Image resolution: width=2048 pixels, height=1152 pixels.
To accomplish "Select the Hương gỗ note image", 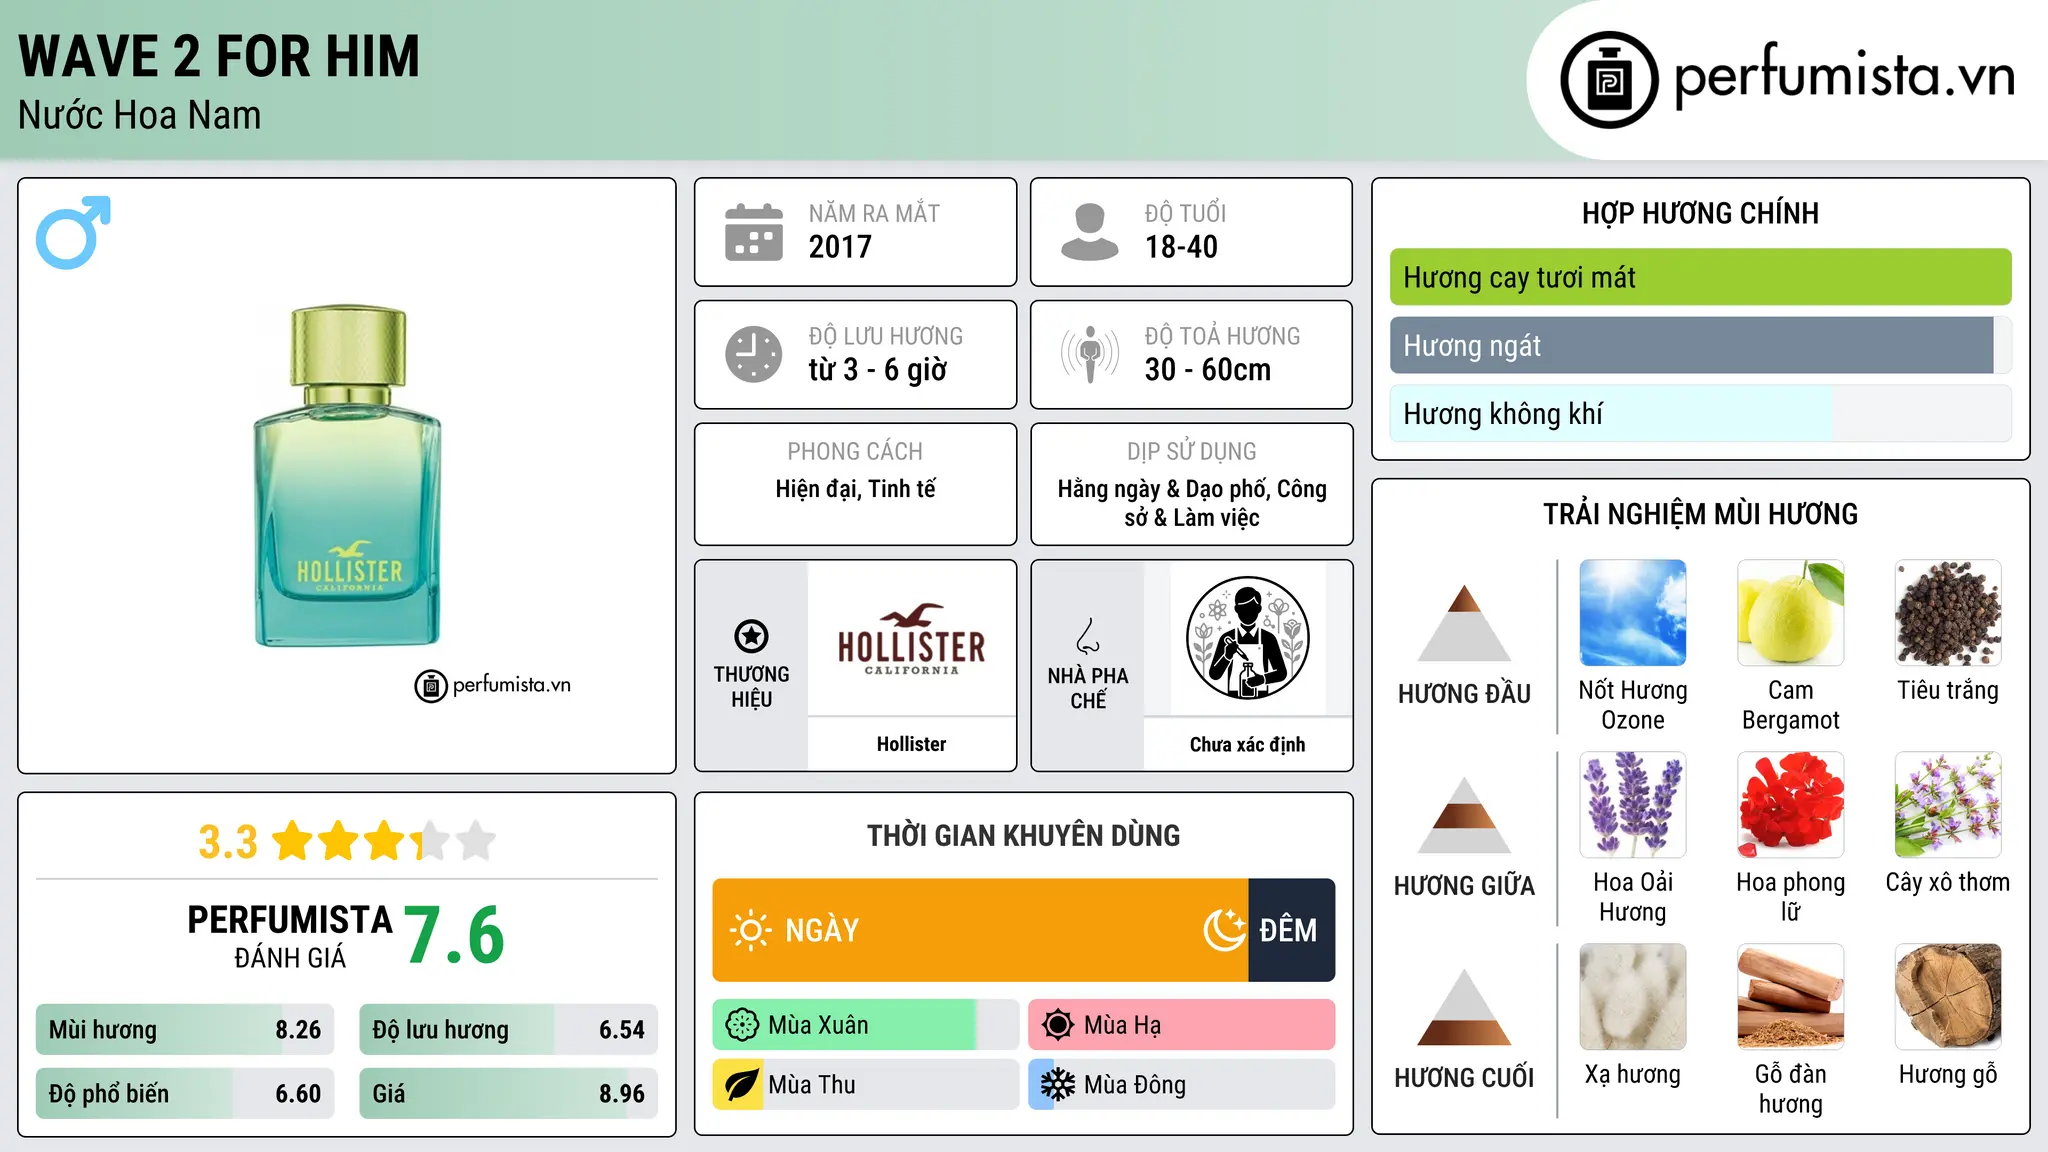I will coord(1948,997).
